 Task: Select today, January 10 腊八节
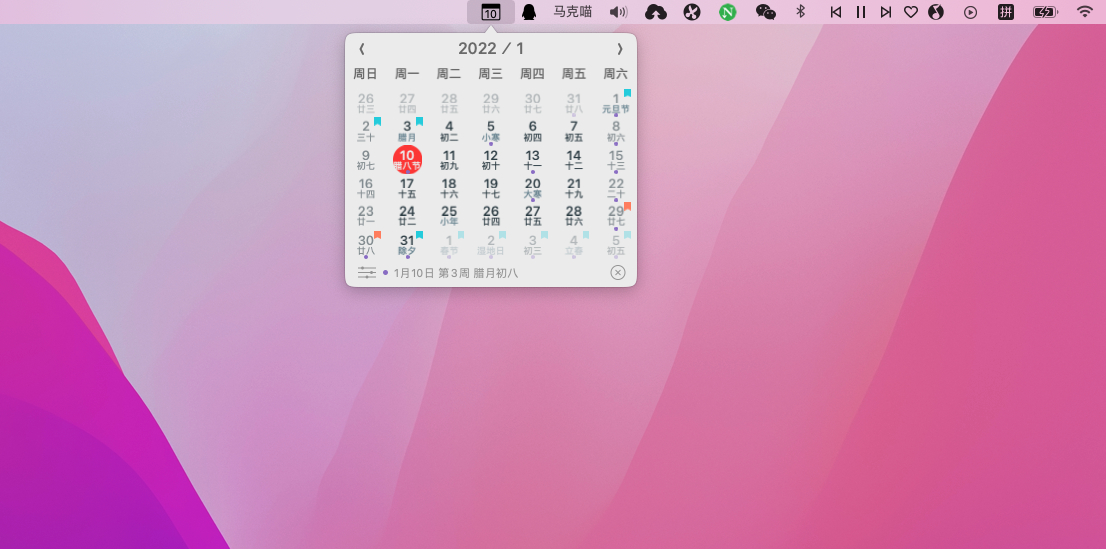pyautogui.click(x=407, y=160)
